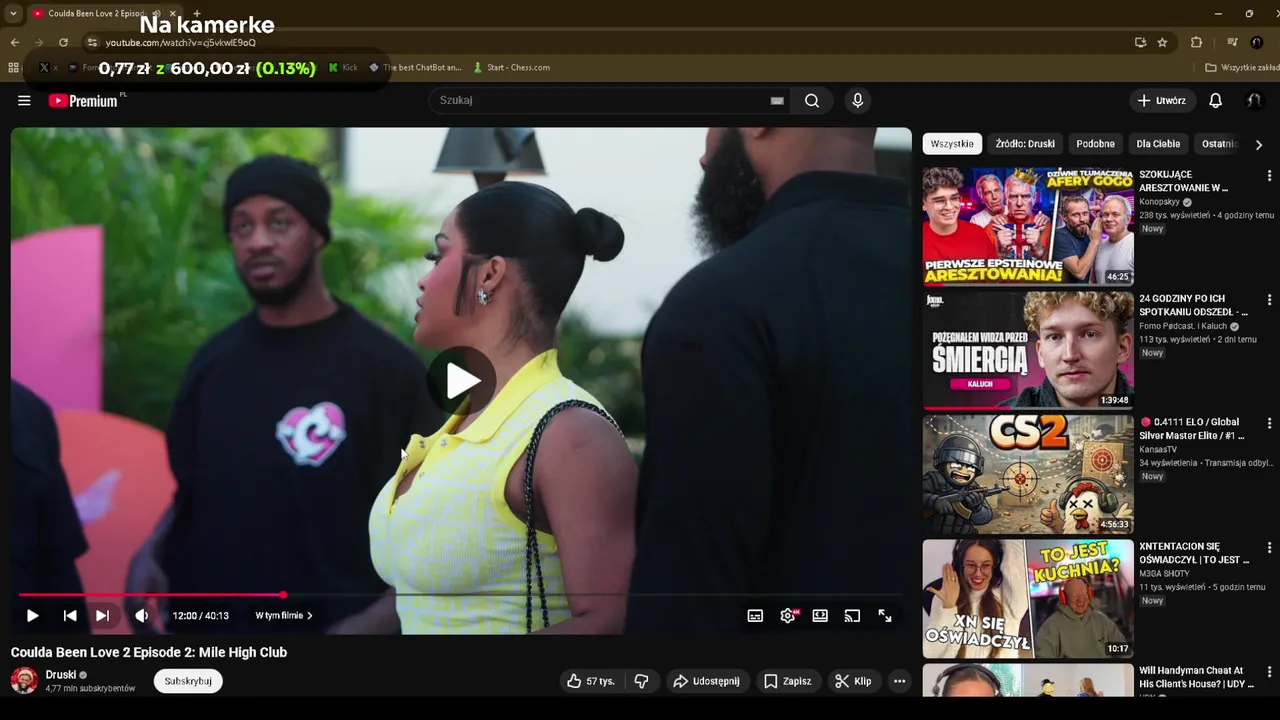This screenshot has height=720, width=1280.
Task: Open the YouTube account avatar menu
Action: 1253,100
